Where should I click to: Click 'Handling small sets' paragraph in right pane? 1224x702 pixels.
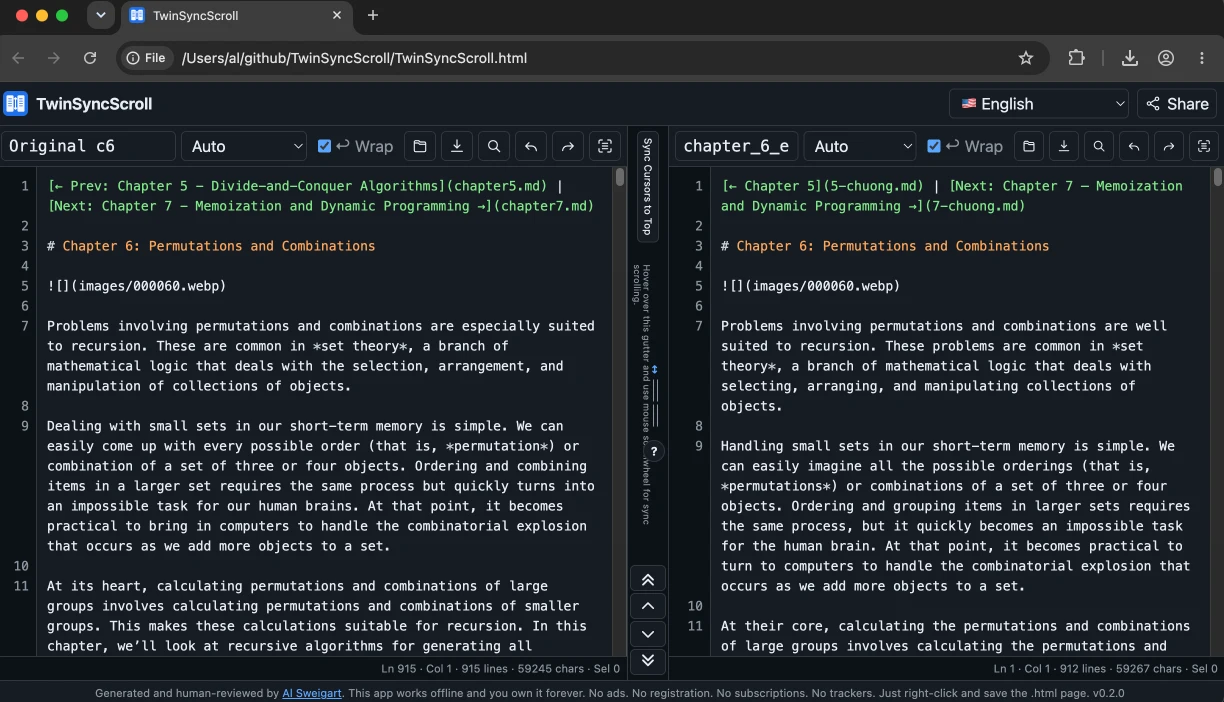(x=955, y=516)
